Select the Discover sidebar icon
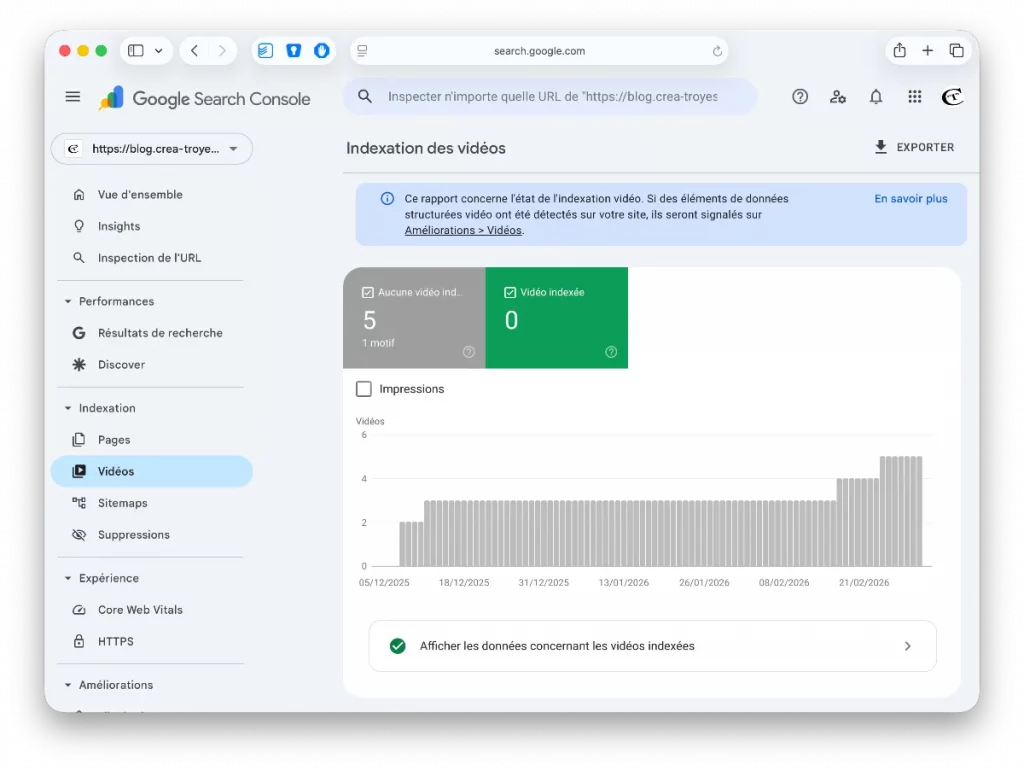Image resolution: width=1024 pixels, height=771 pixels. click(x=80, y=364)
